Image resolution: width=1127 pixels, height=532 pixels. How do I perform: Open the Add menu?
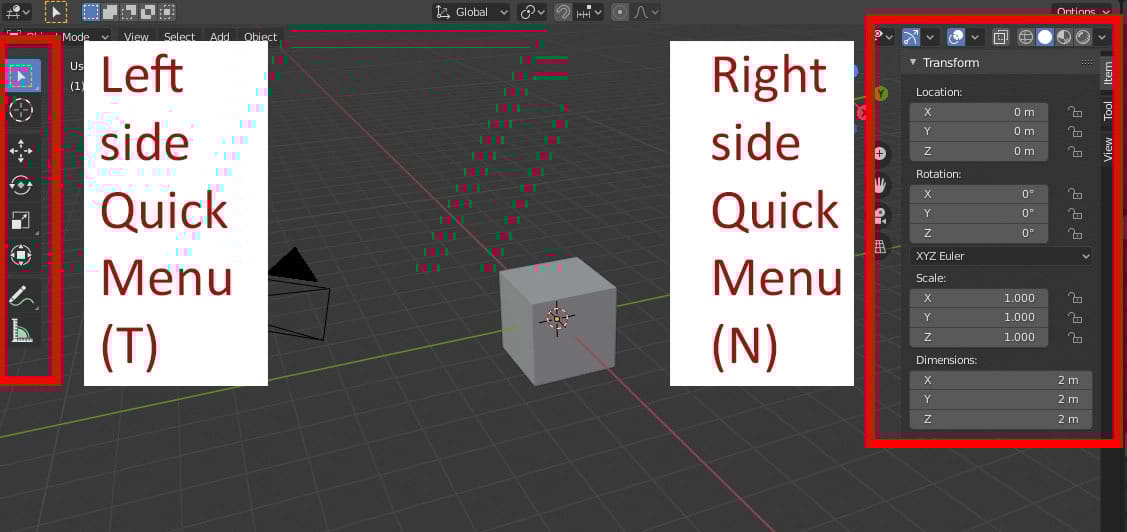[x=220, y=37]
